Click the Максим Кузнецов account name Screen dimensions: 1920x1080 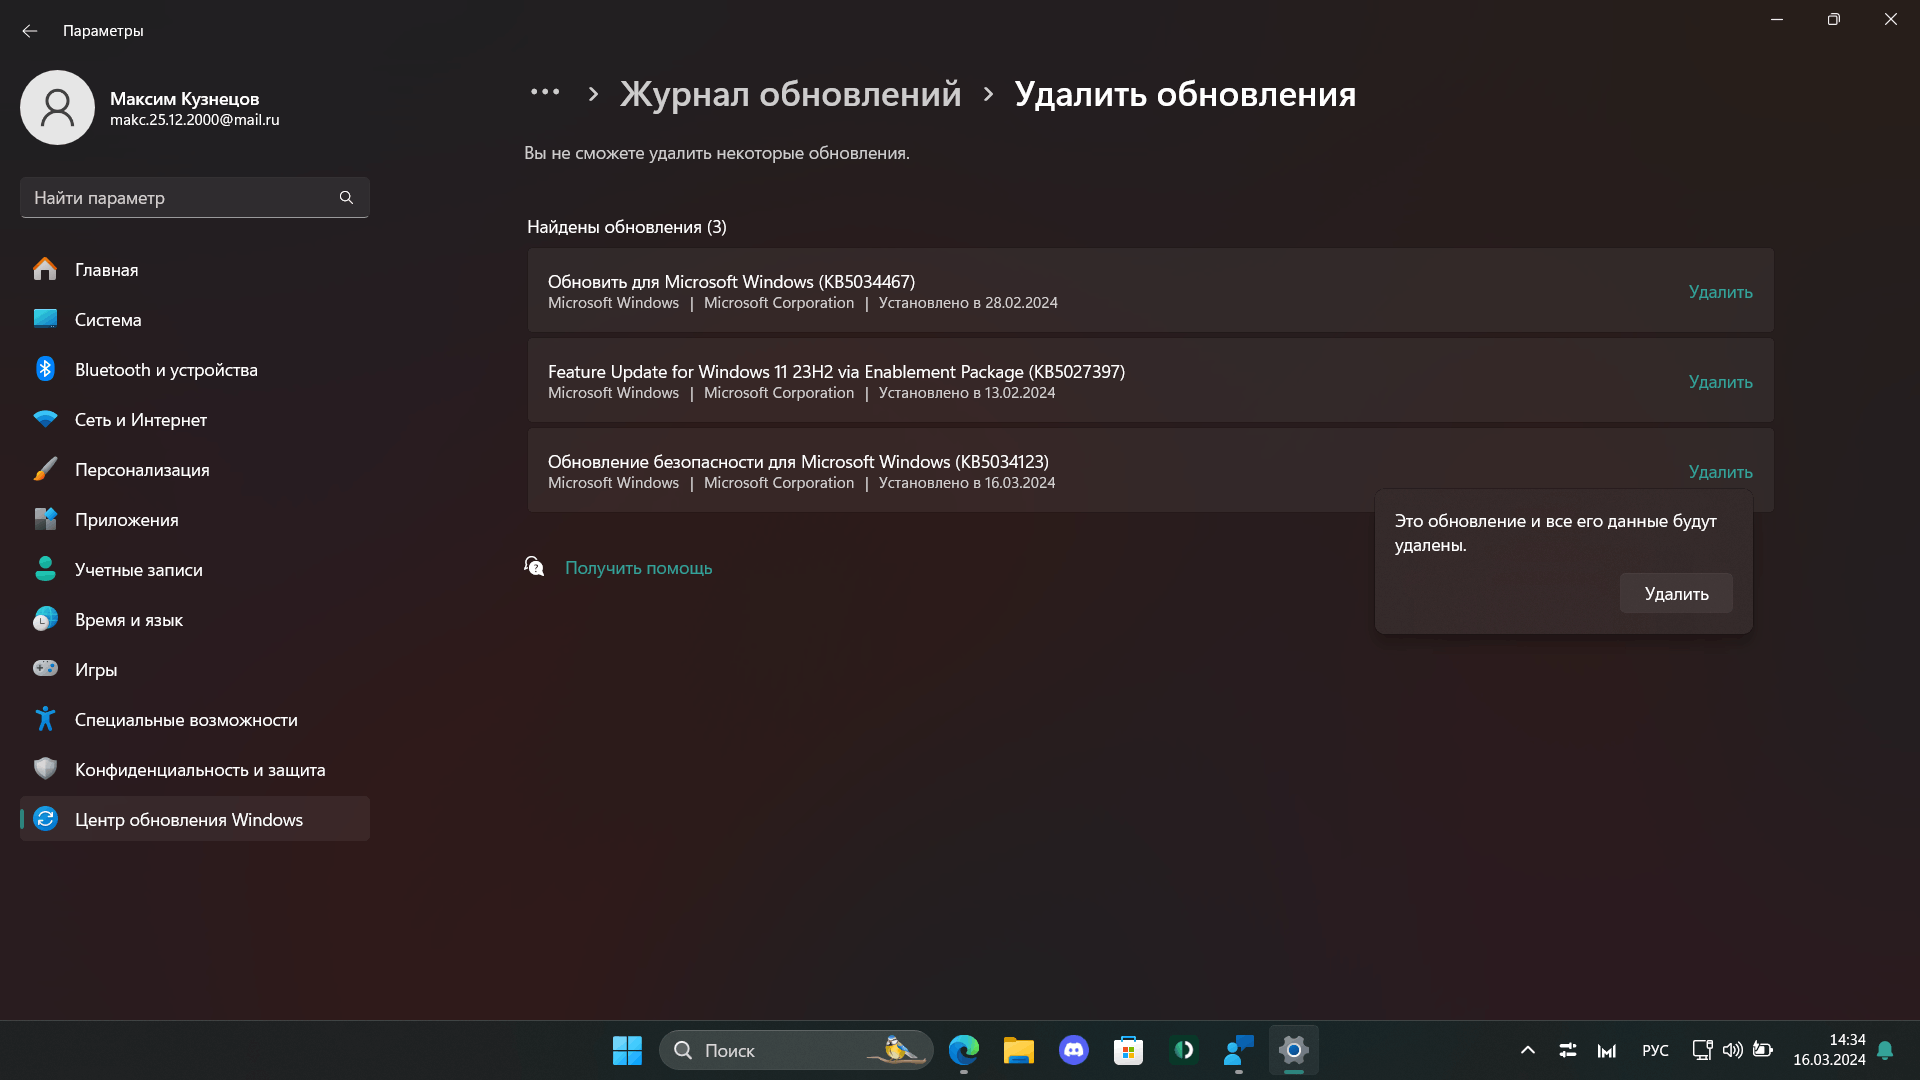pyautogui.click(x=184, y=98)
